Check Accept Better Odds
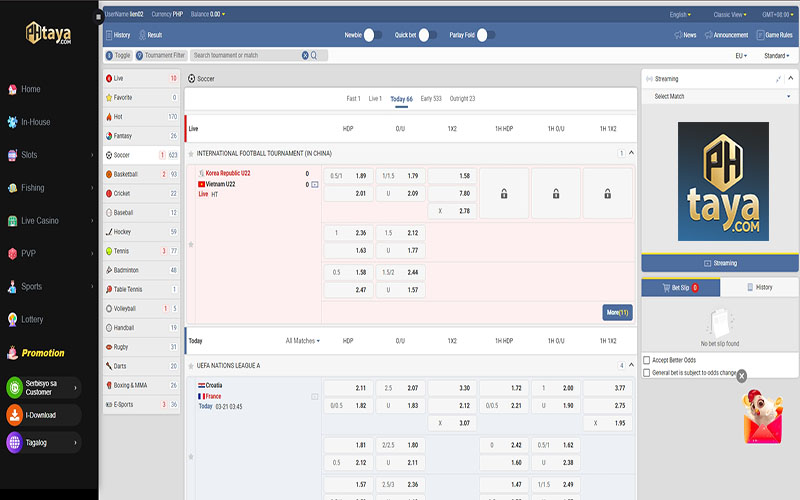Viewport: 800px width, 500px height. click(646, 360)
